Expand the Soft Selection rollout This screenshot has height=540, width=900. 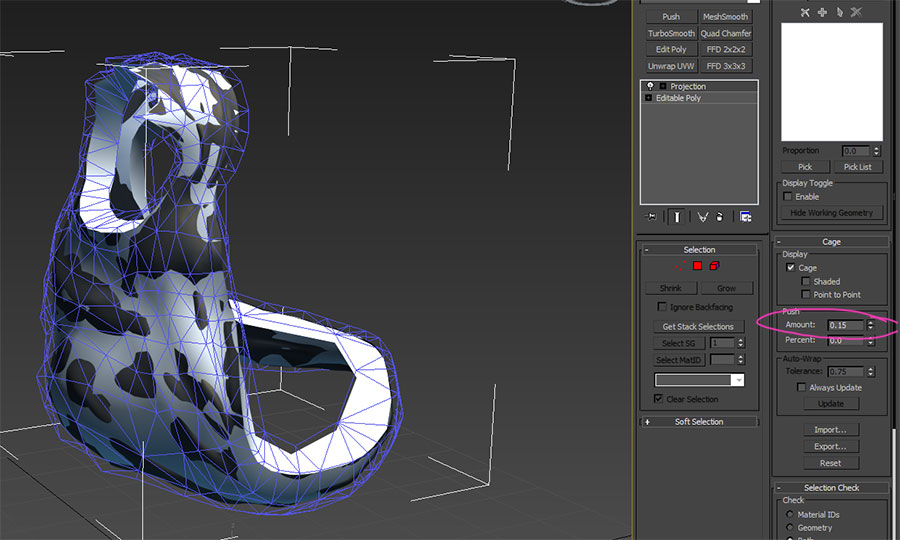699,422
